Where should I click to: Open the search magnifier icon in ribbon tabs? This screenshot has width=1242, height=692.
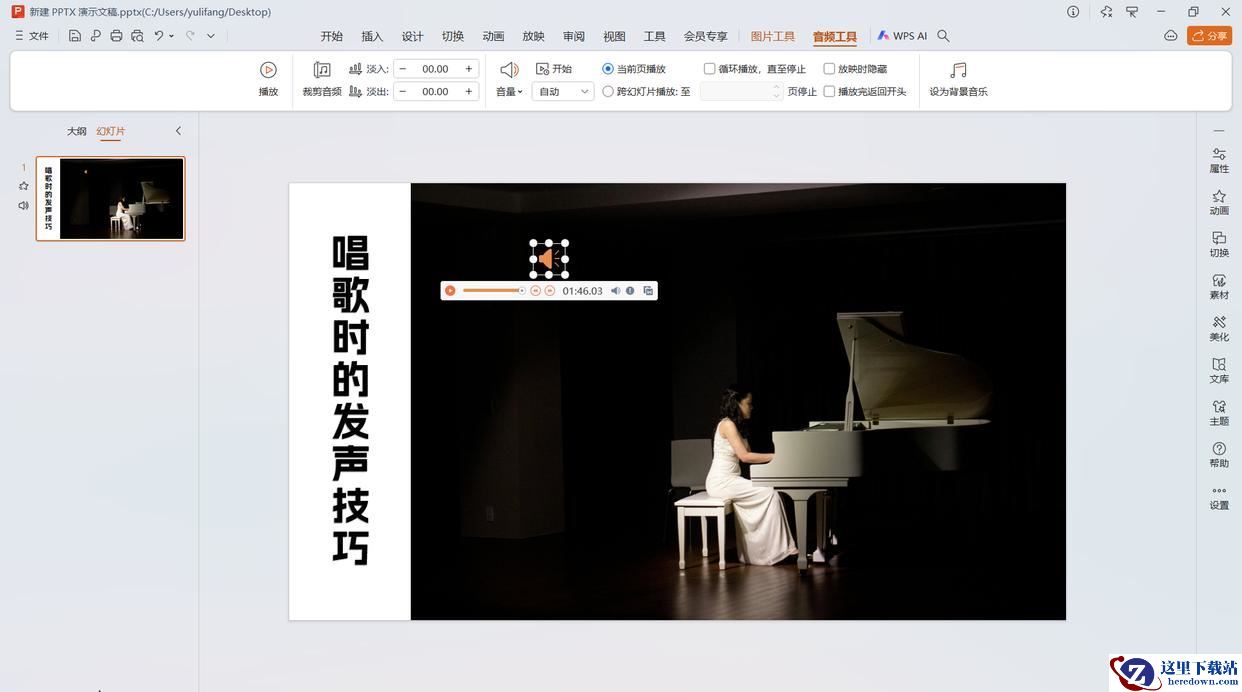(x=943, y=36)
